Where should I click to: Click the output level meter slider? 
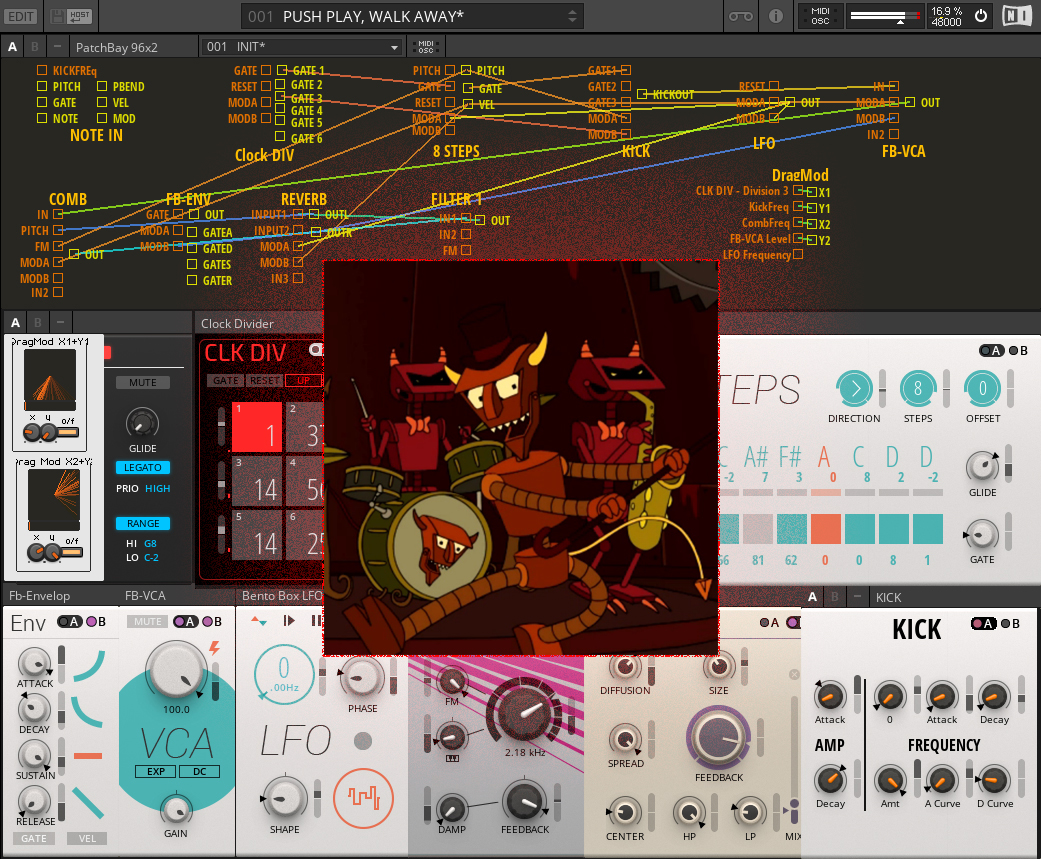coord(885,16)
